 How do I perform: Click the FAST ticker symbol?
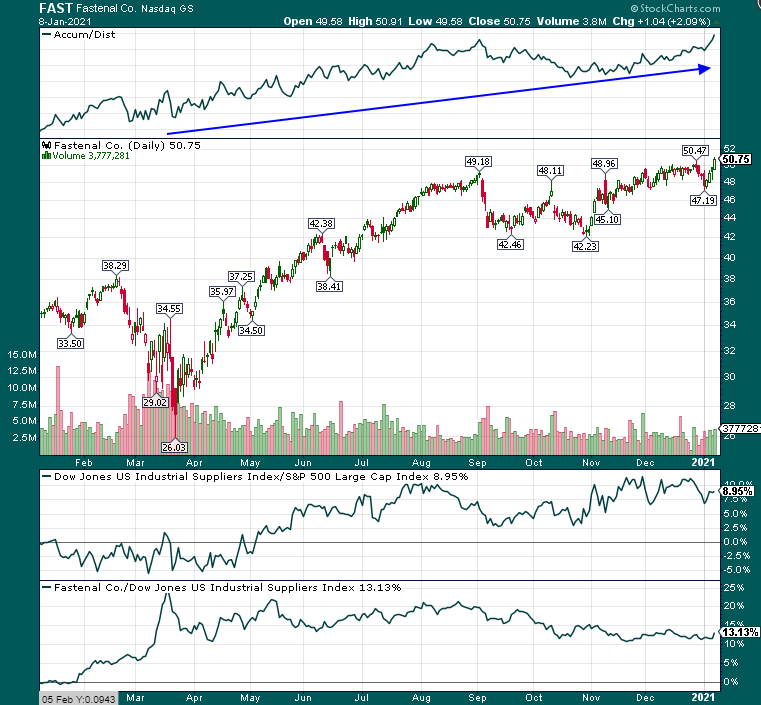click(x=56, y=8)
